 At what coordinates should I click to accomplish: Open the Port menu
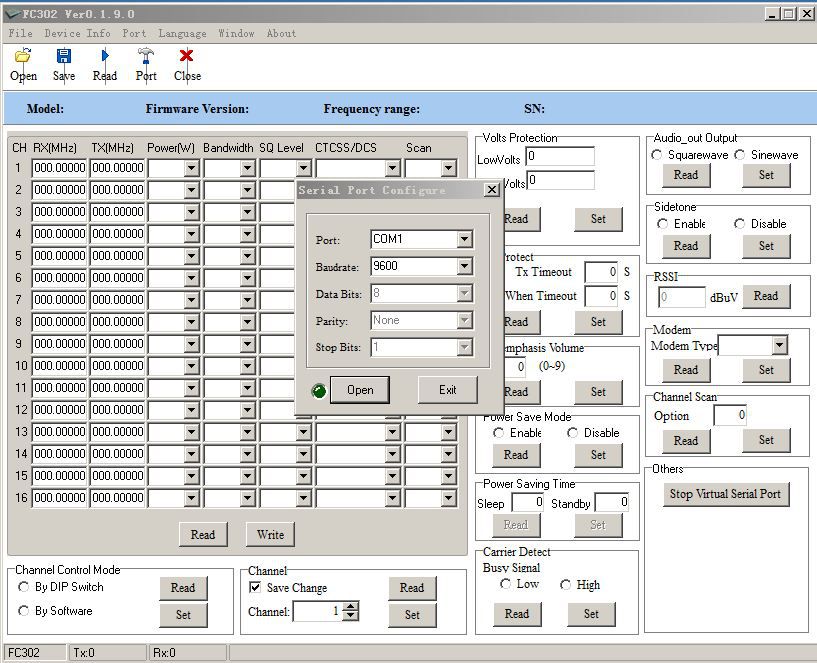[x=134, y=33]
